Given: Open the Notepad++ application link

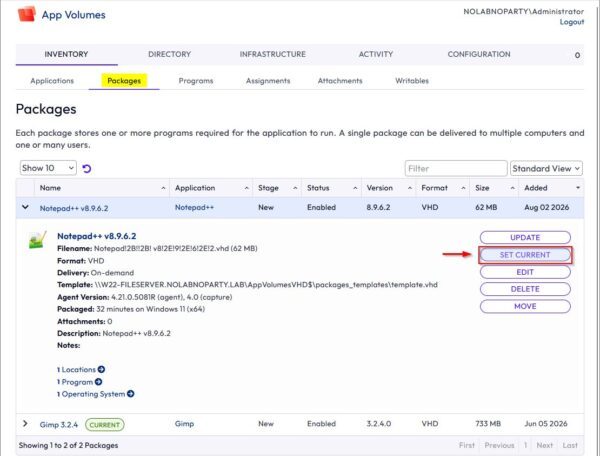Looking at the screenshot, I should pos(194,207).
